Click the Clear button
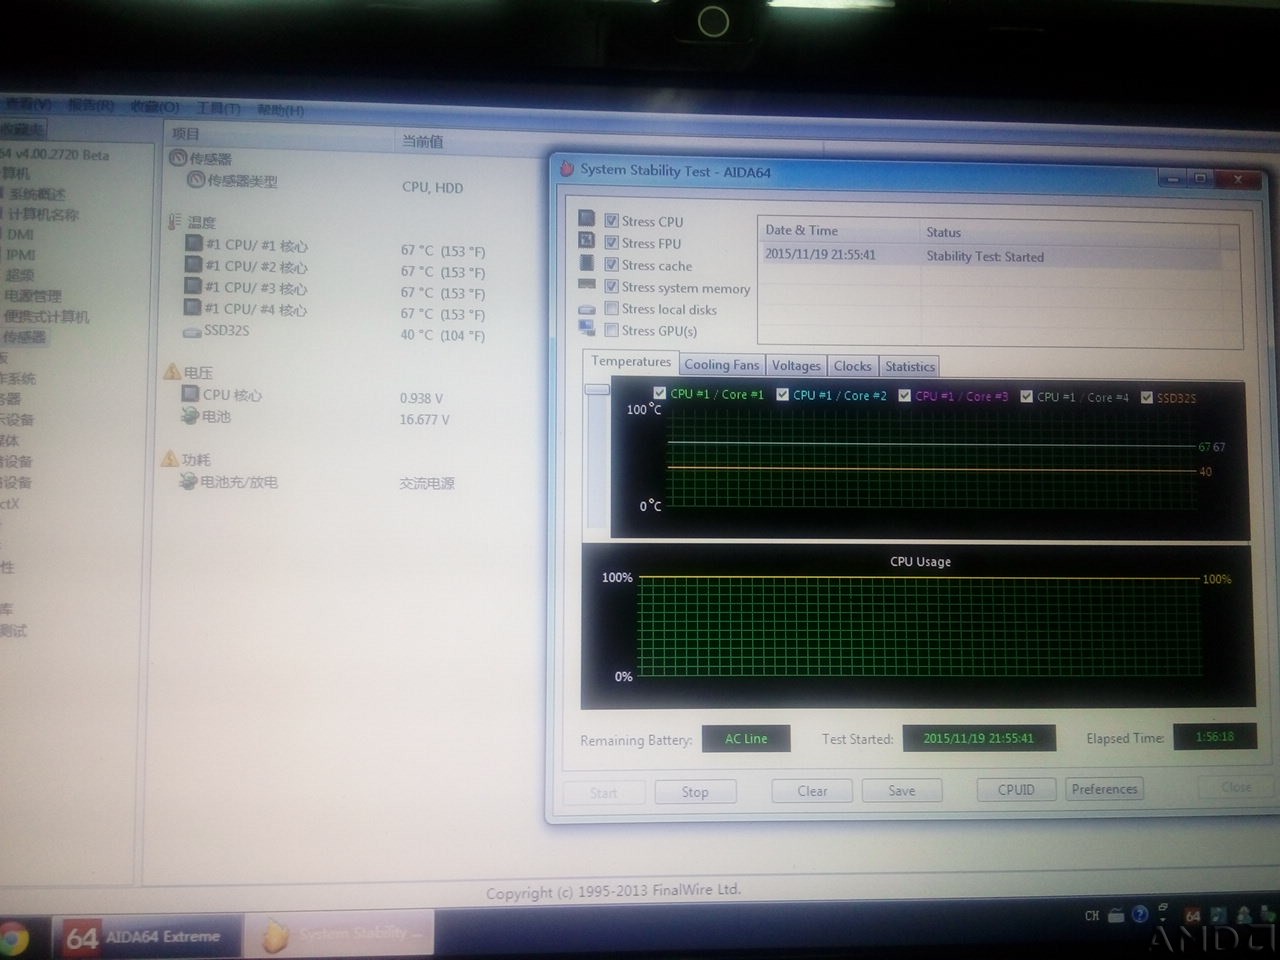Image resolution: width=1280 pixels, height=960 pixels. point(812,791)
